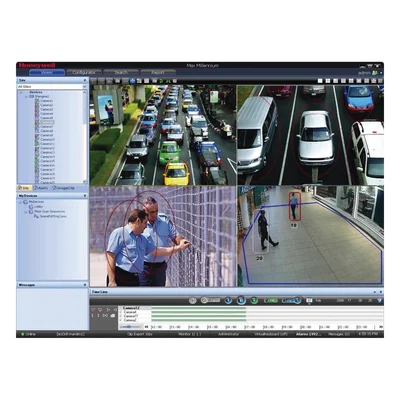400x400 pixels.
Task: Switch to the Configurator tab
Action: click(84, 72)
